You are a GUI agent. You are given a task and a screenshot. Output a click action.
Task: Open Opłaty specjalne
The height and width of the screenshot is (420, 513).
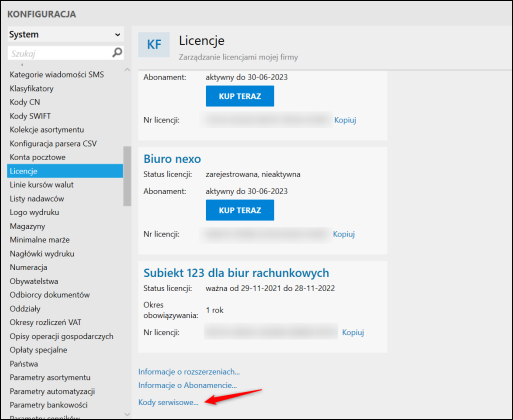point(38,350)
